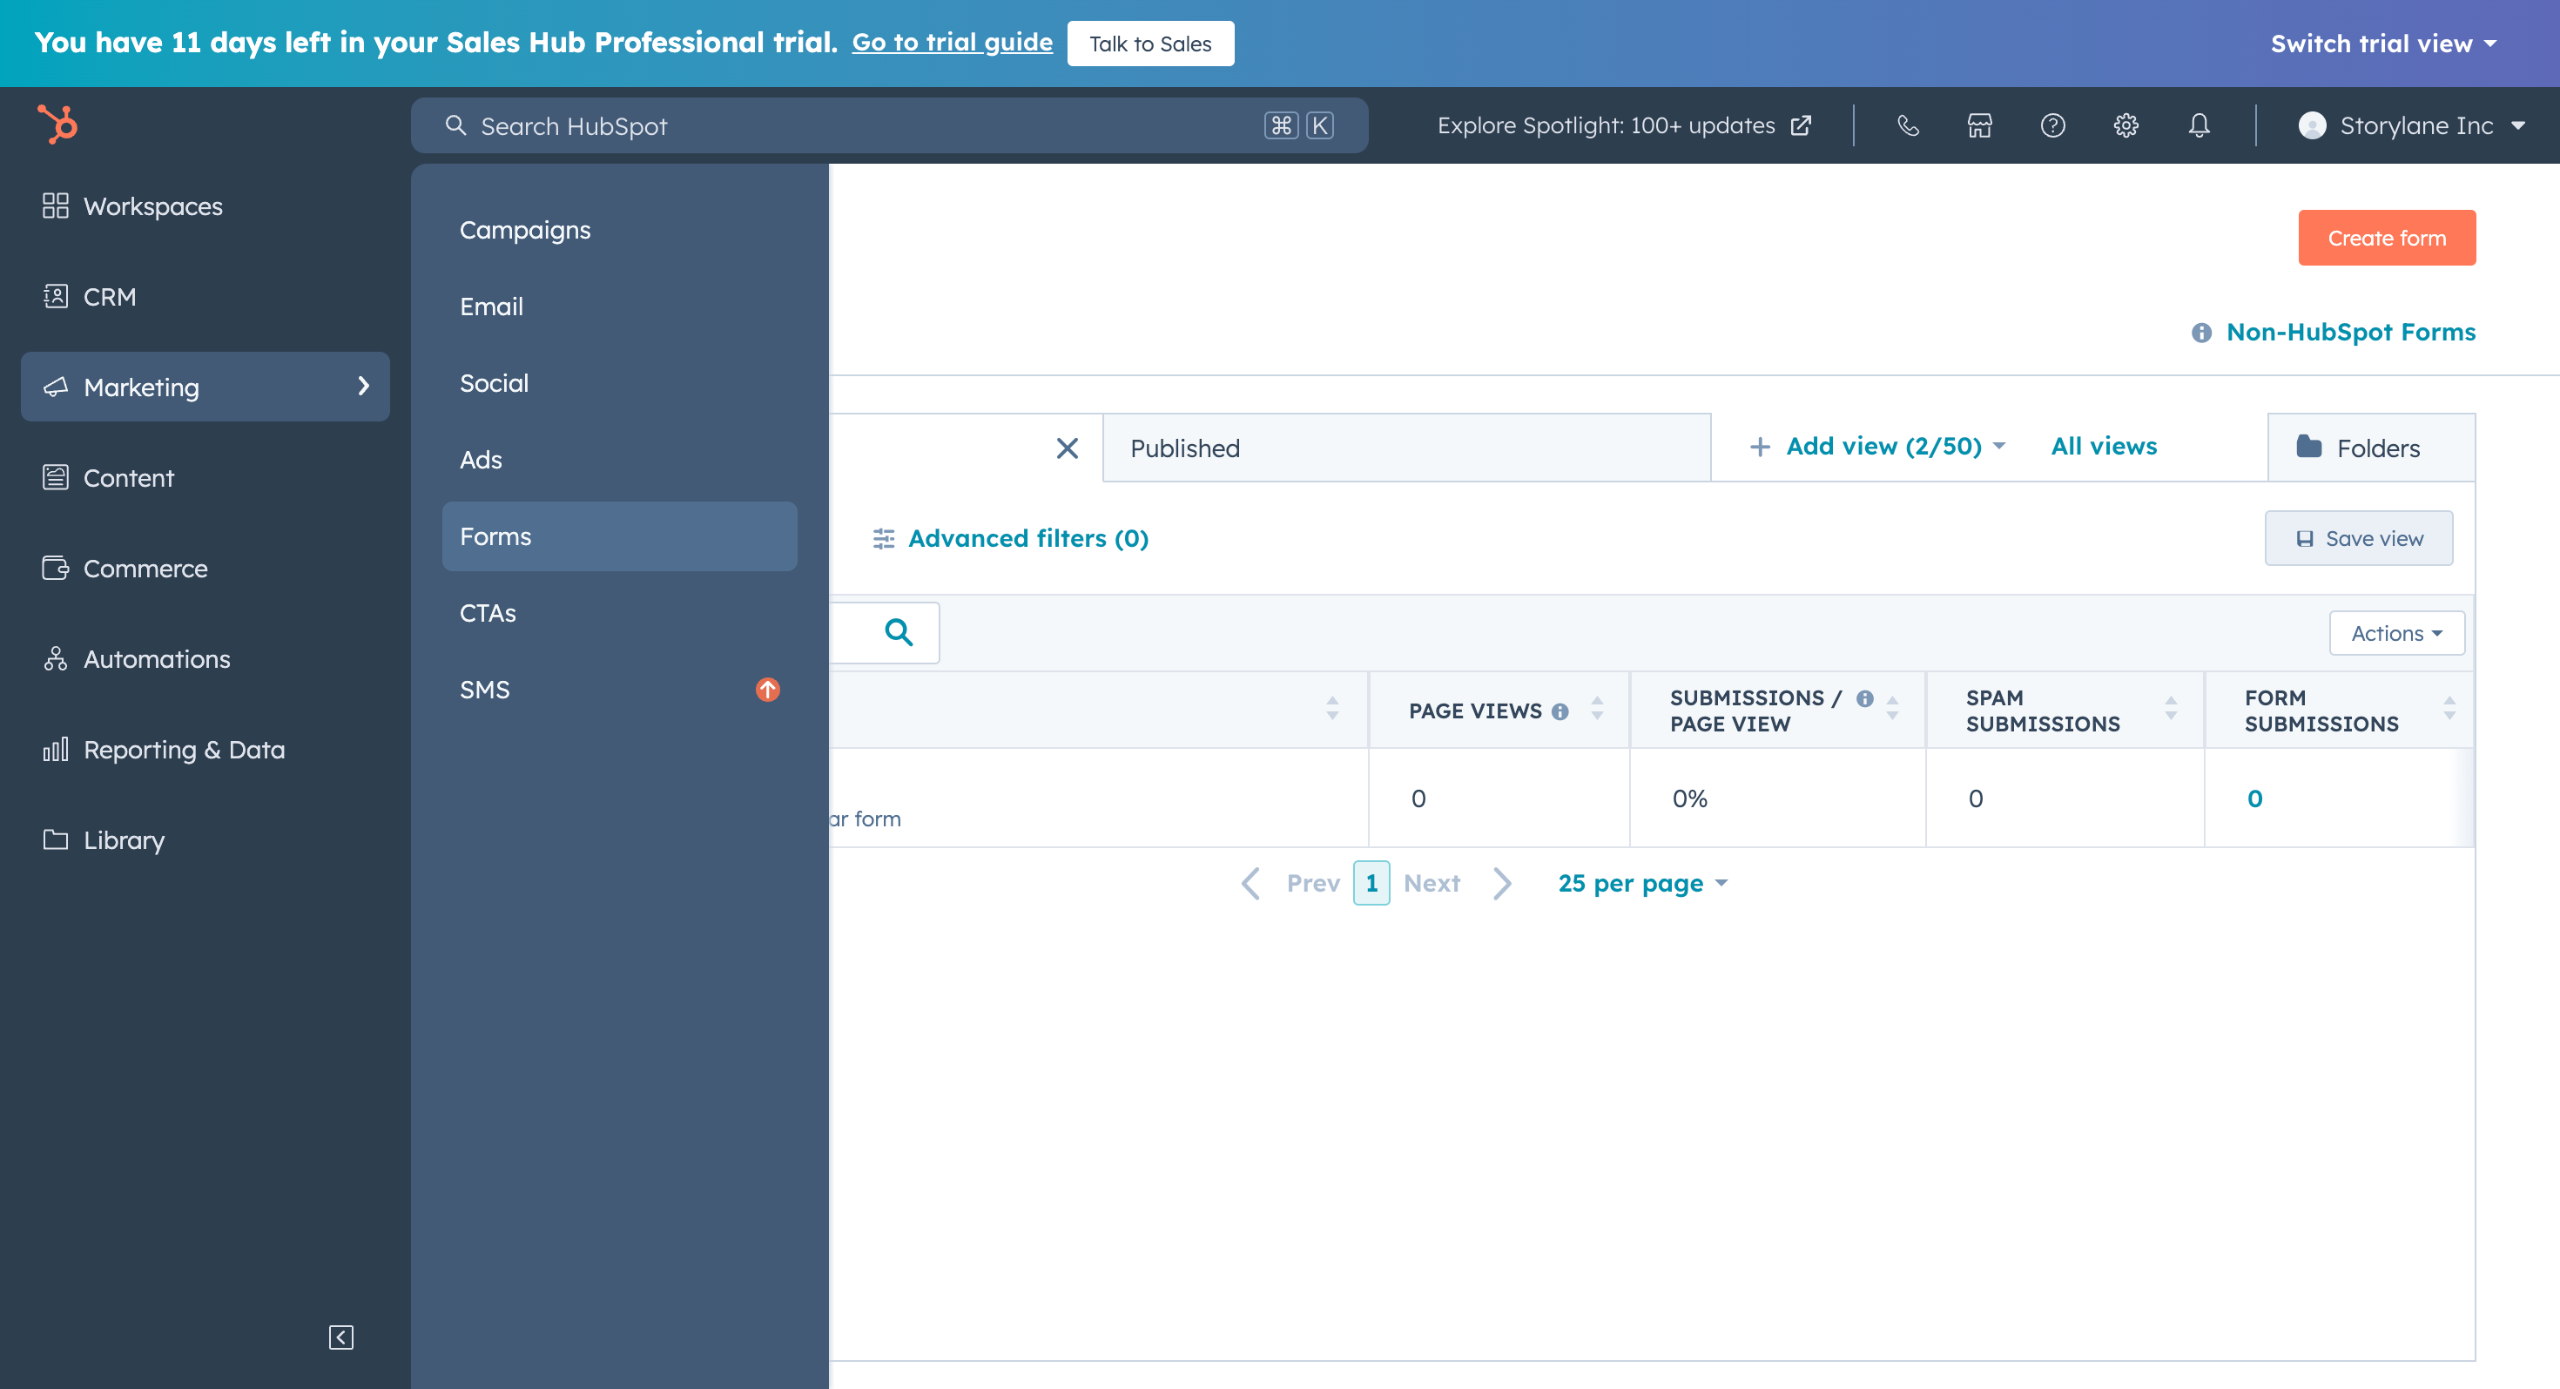Open the Go to trial guide link

point(952,42)
